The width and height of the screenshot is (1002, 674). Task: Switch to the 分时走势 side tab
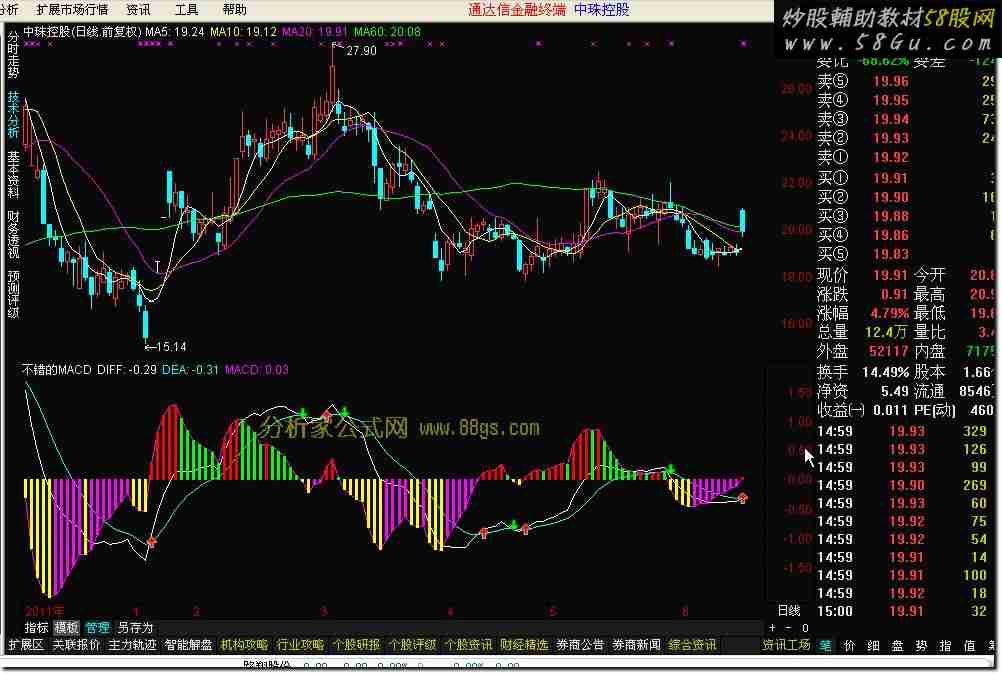click(13, 55)
